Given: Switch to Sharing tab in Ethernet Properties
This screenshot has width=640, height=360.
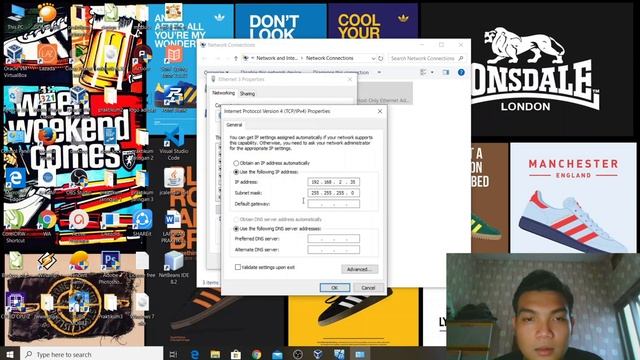Looking at the screenshot, I should pos(247,93).
